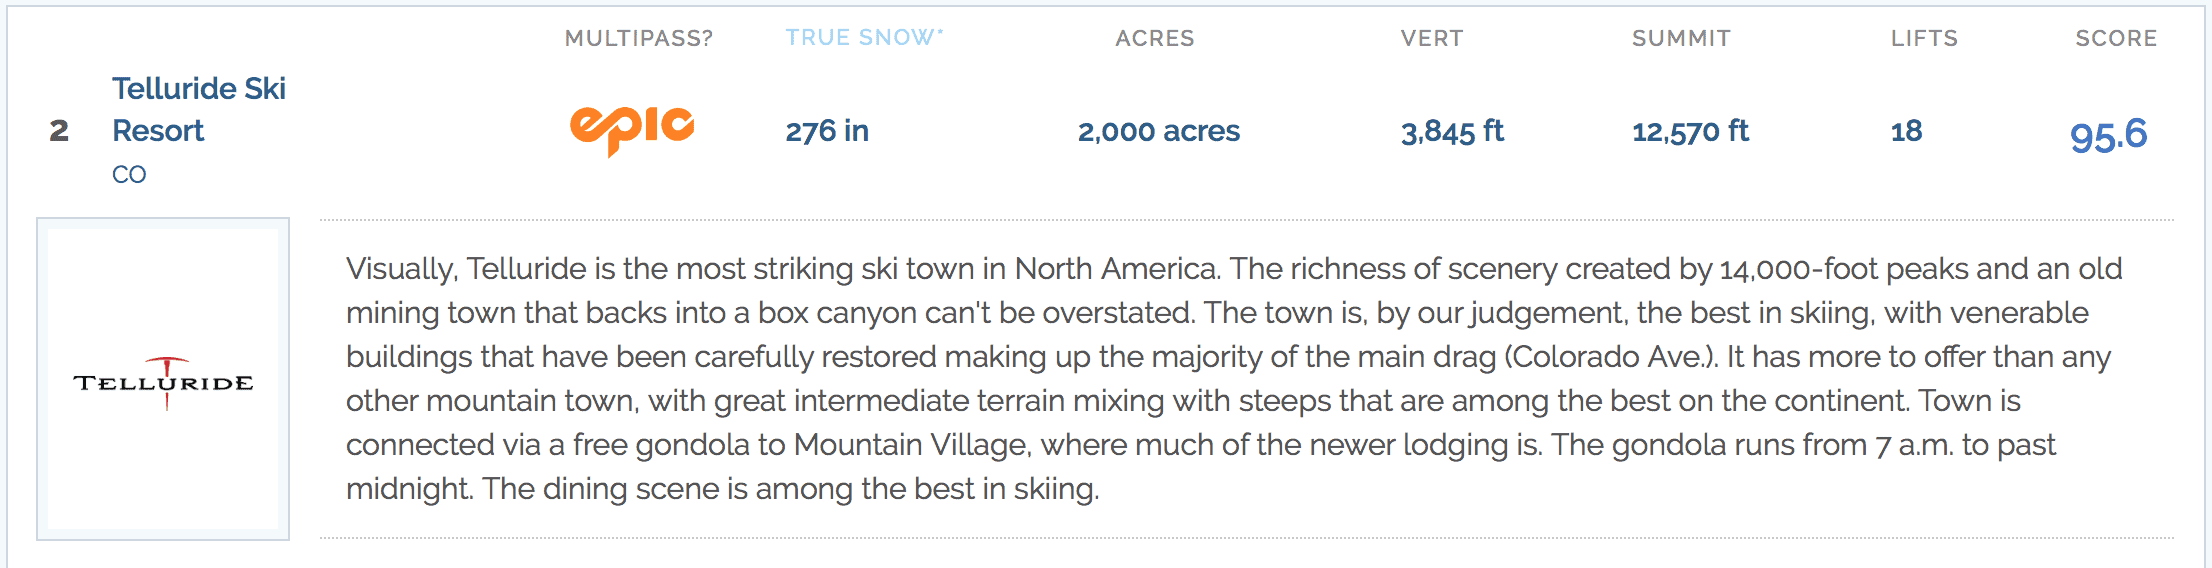Click the 18 lifts value
Viewport: 2212px width, 568px height.
click(x=1906, y=131)
